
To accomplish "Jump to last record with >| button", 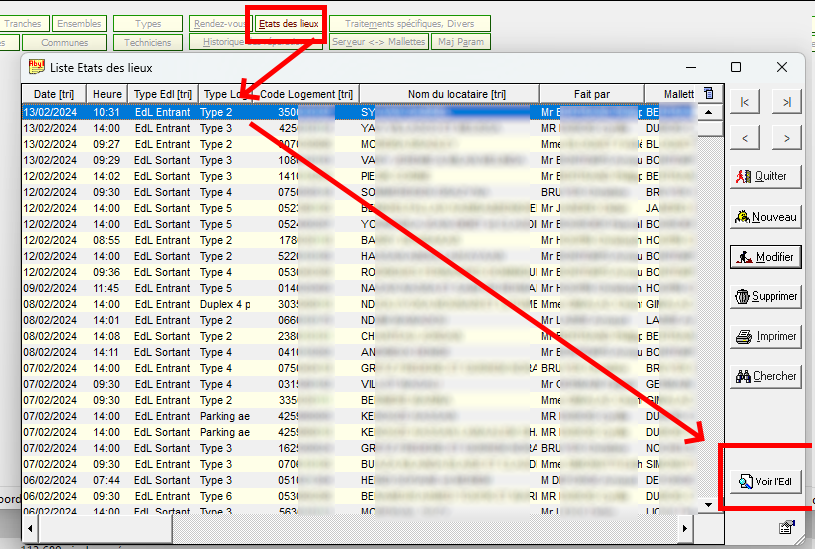I will (787, 102).
